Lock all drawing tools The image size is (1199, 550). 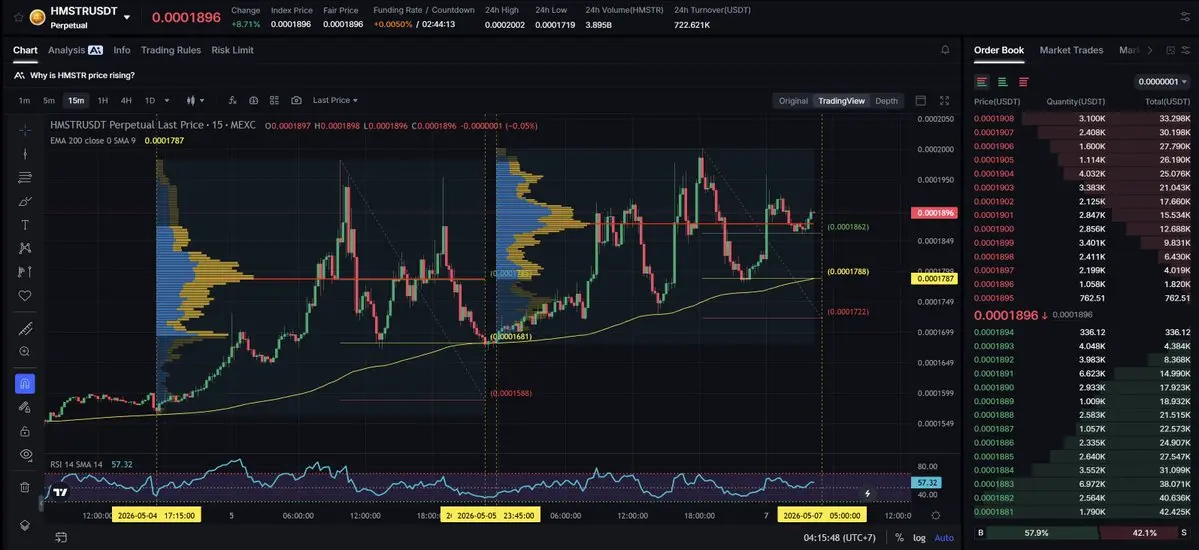click(25, 431)
